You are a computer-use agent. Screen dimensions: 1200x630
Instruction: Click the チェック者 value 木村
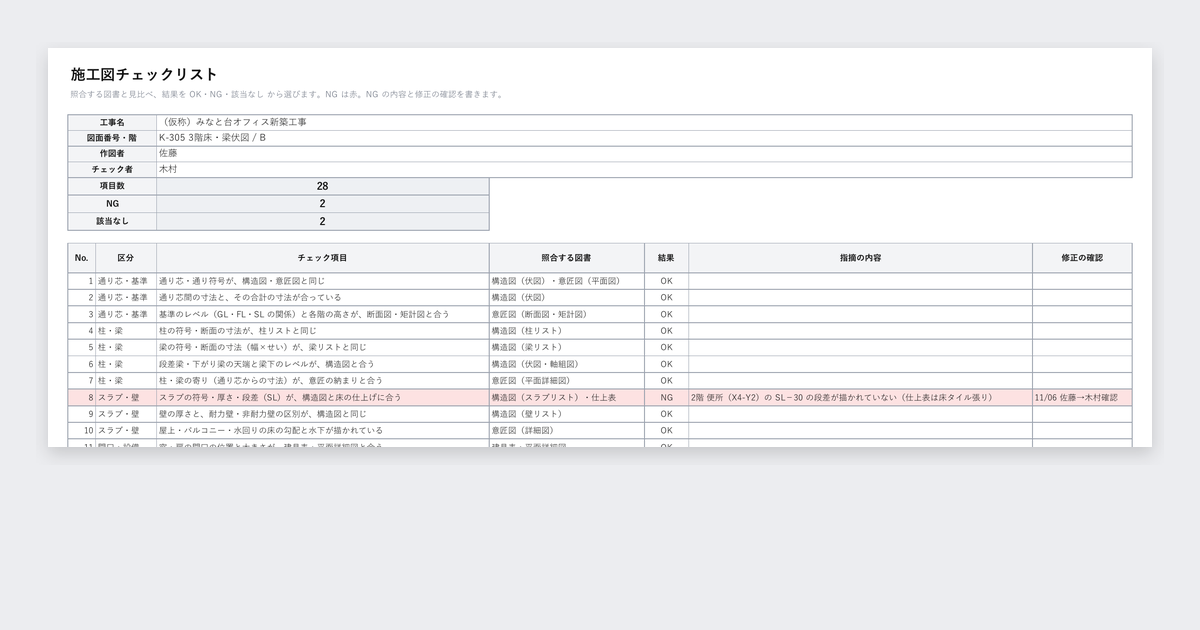[x=644, y=170]
